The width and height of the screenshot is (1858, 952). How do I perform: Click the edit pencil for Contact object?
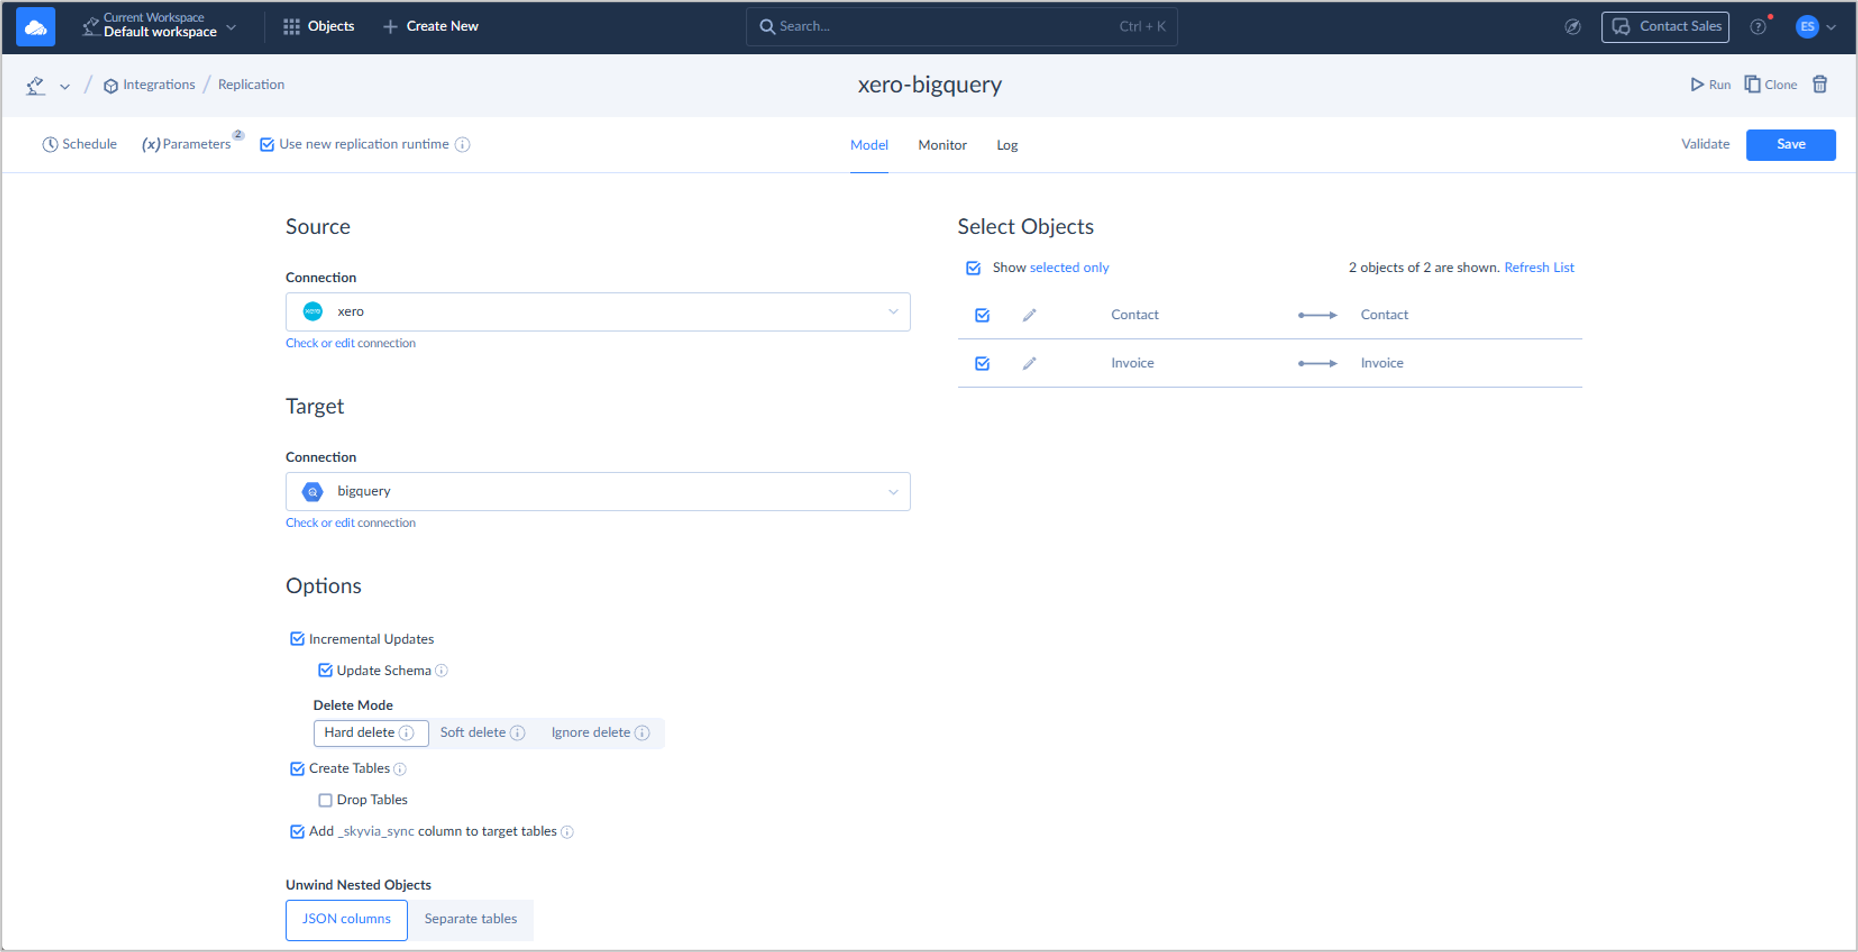coord(1029,315)
